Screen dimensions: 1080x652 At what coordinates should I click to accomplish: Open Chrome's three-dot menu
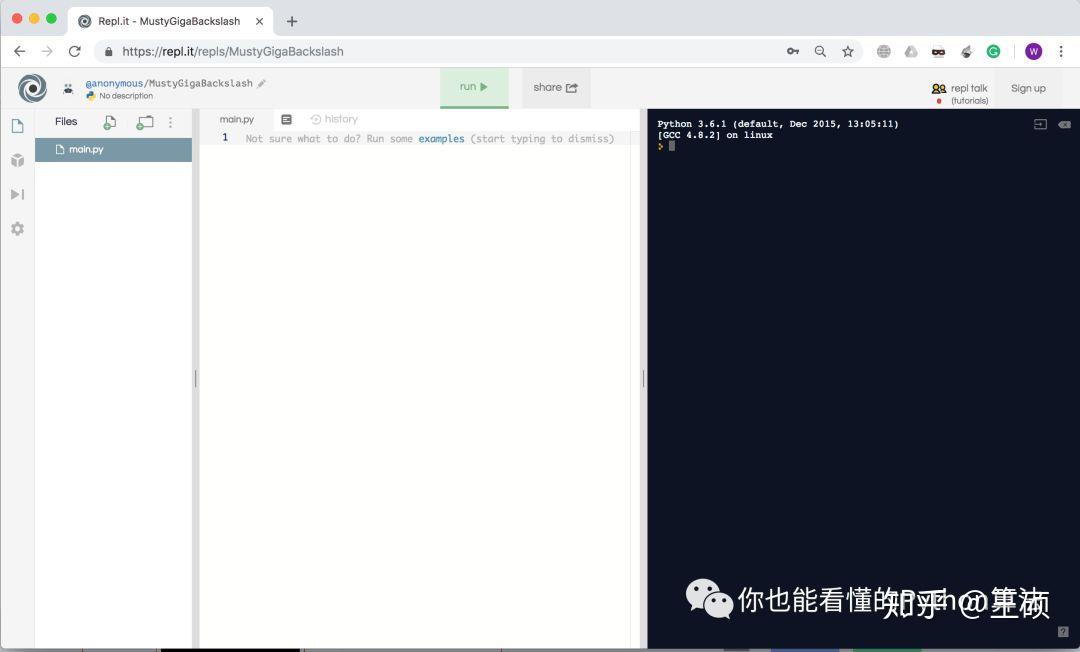1063,51
